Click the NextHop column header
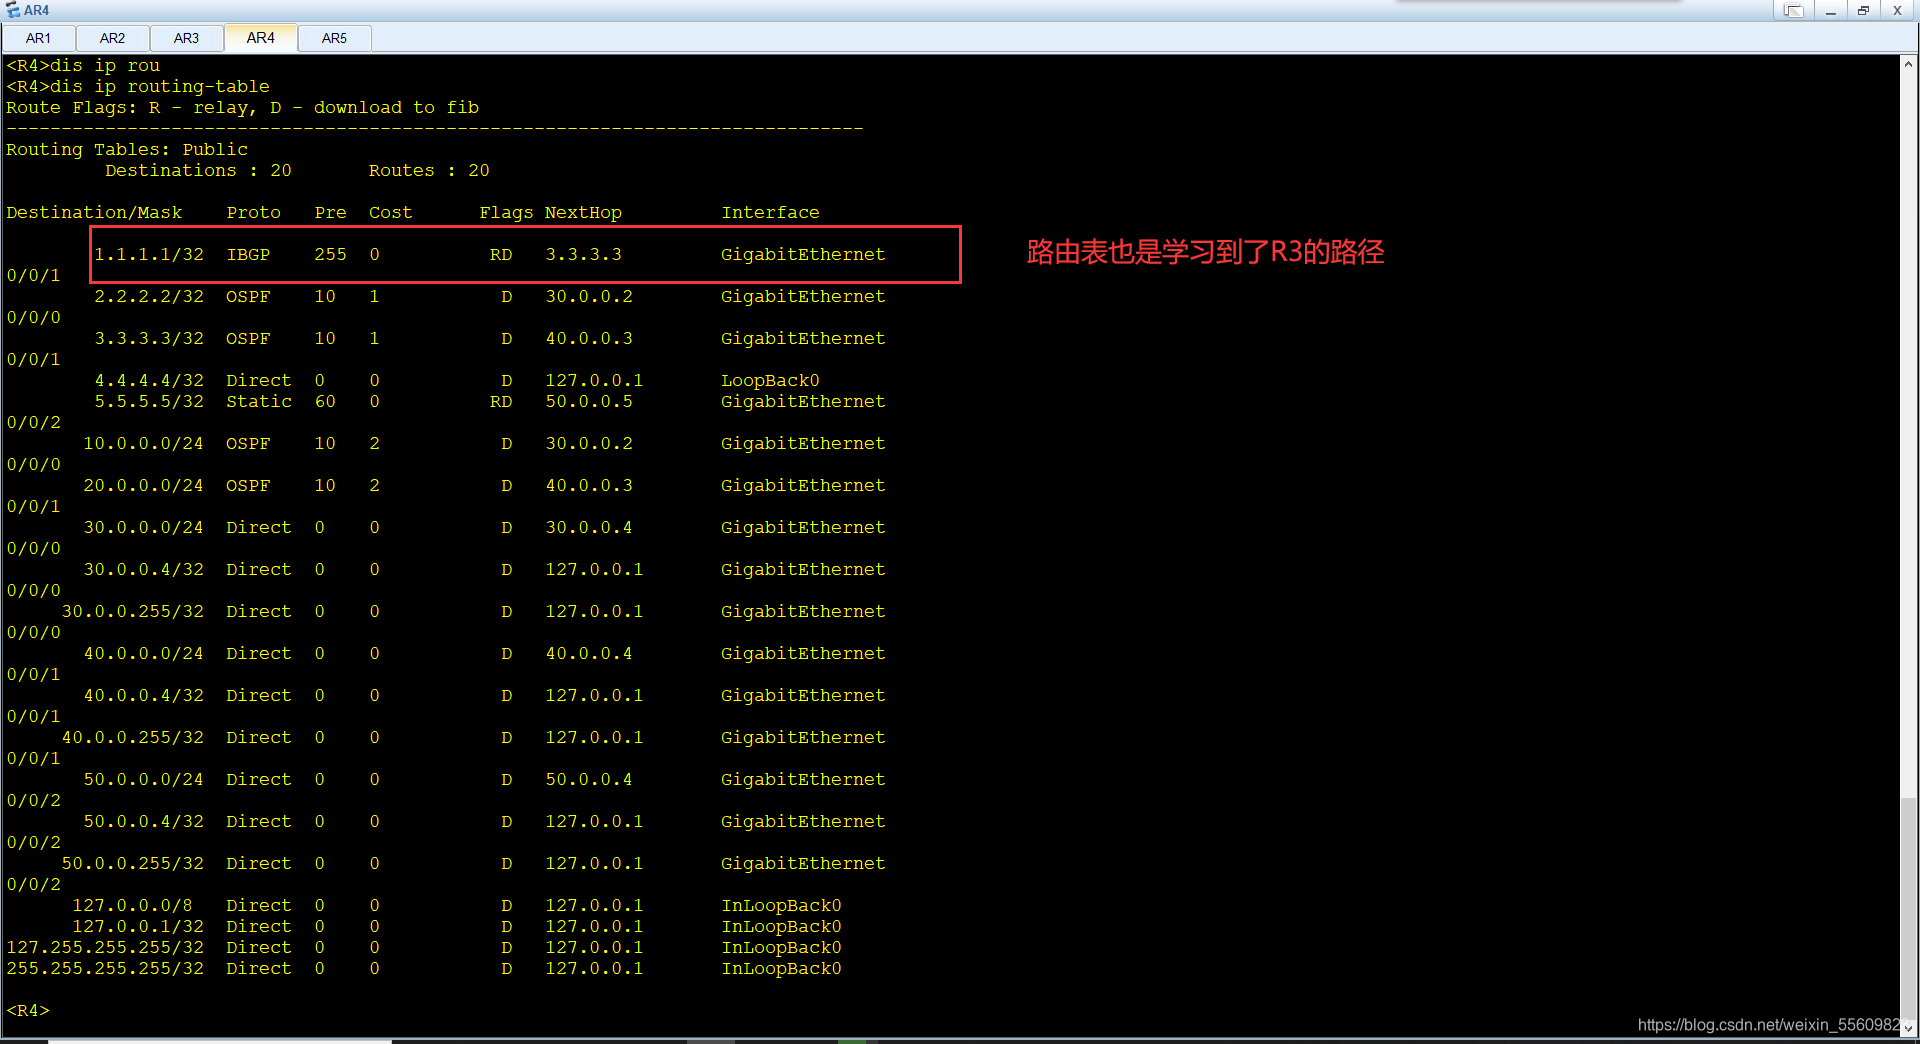The height and width of the screenshot is (1044, 1920). click(x=583, y=213)
